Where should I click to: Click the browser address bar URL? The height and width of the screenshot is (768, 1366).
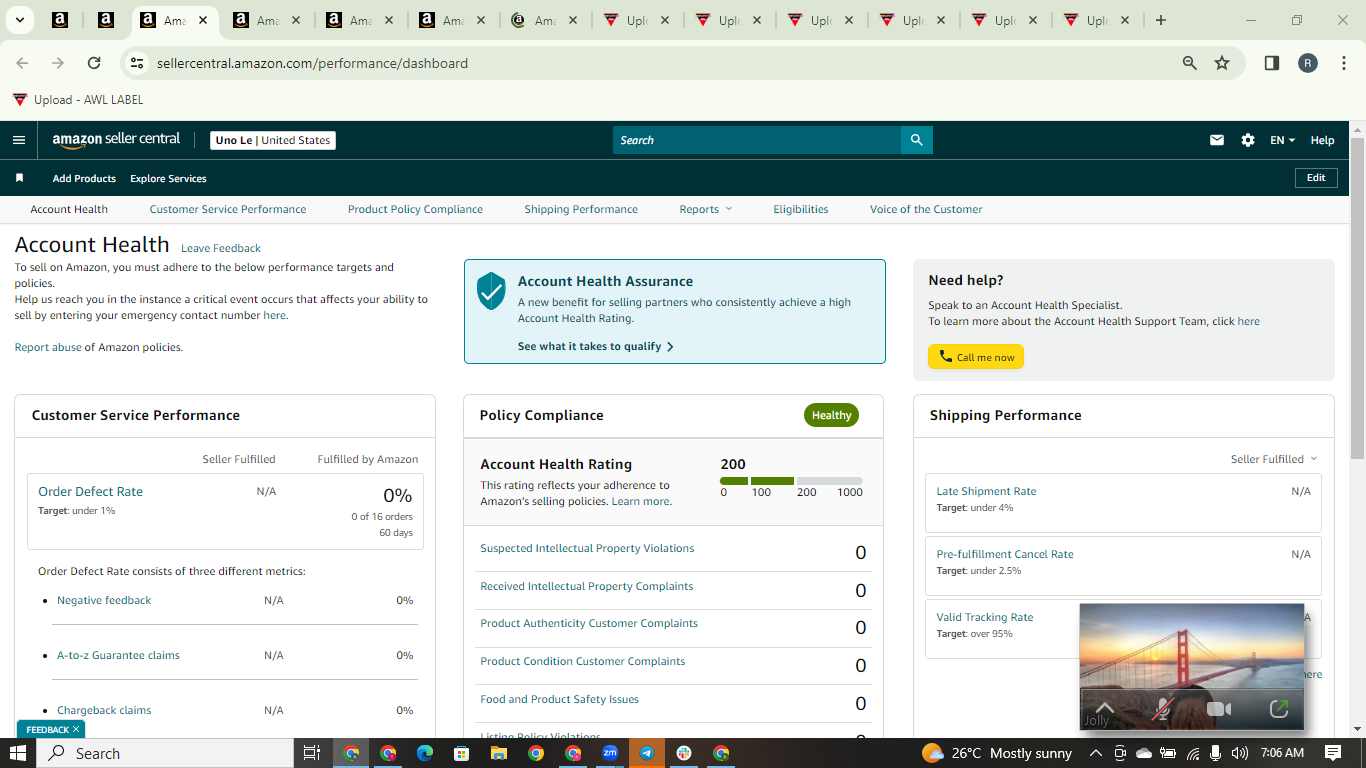point(312,63)
